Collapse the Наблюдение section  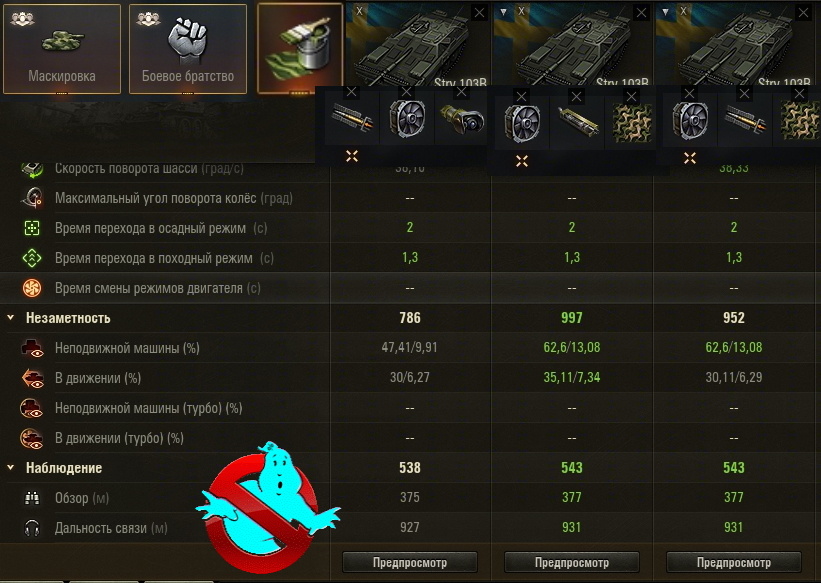[10, 467]
